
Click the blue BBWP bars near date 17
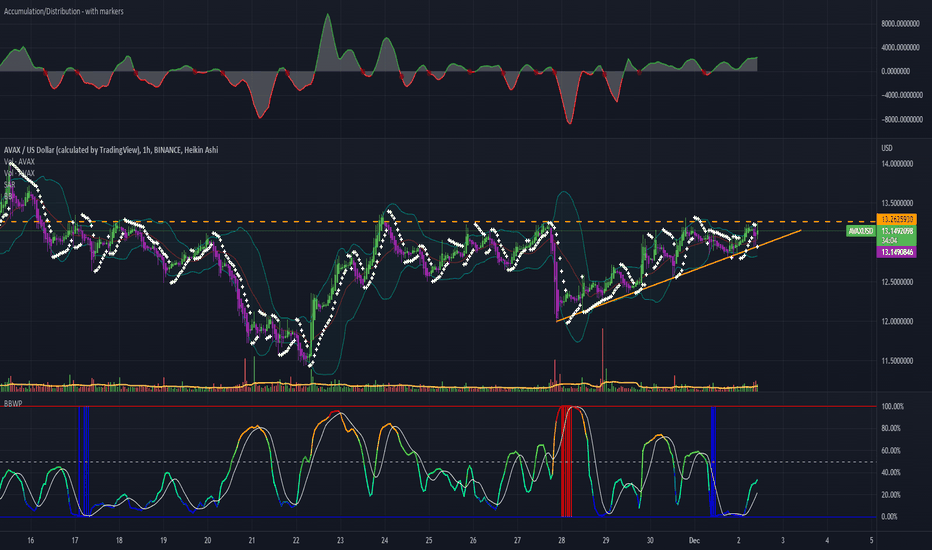pyautogui.click(x=83, y=461)
